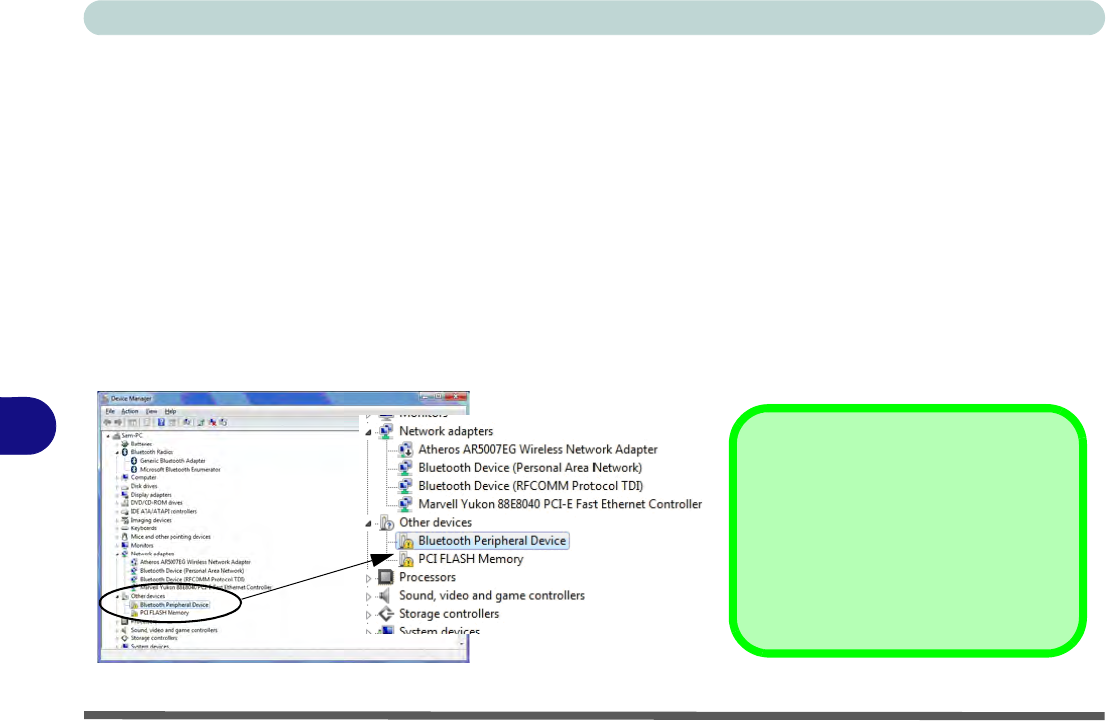Click the Device Manager scrollbar down arrow
The width and height of the screenshot is (1106, 721).
point(462,643)
